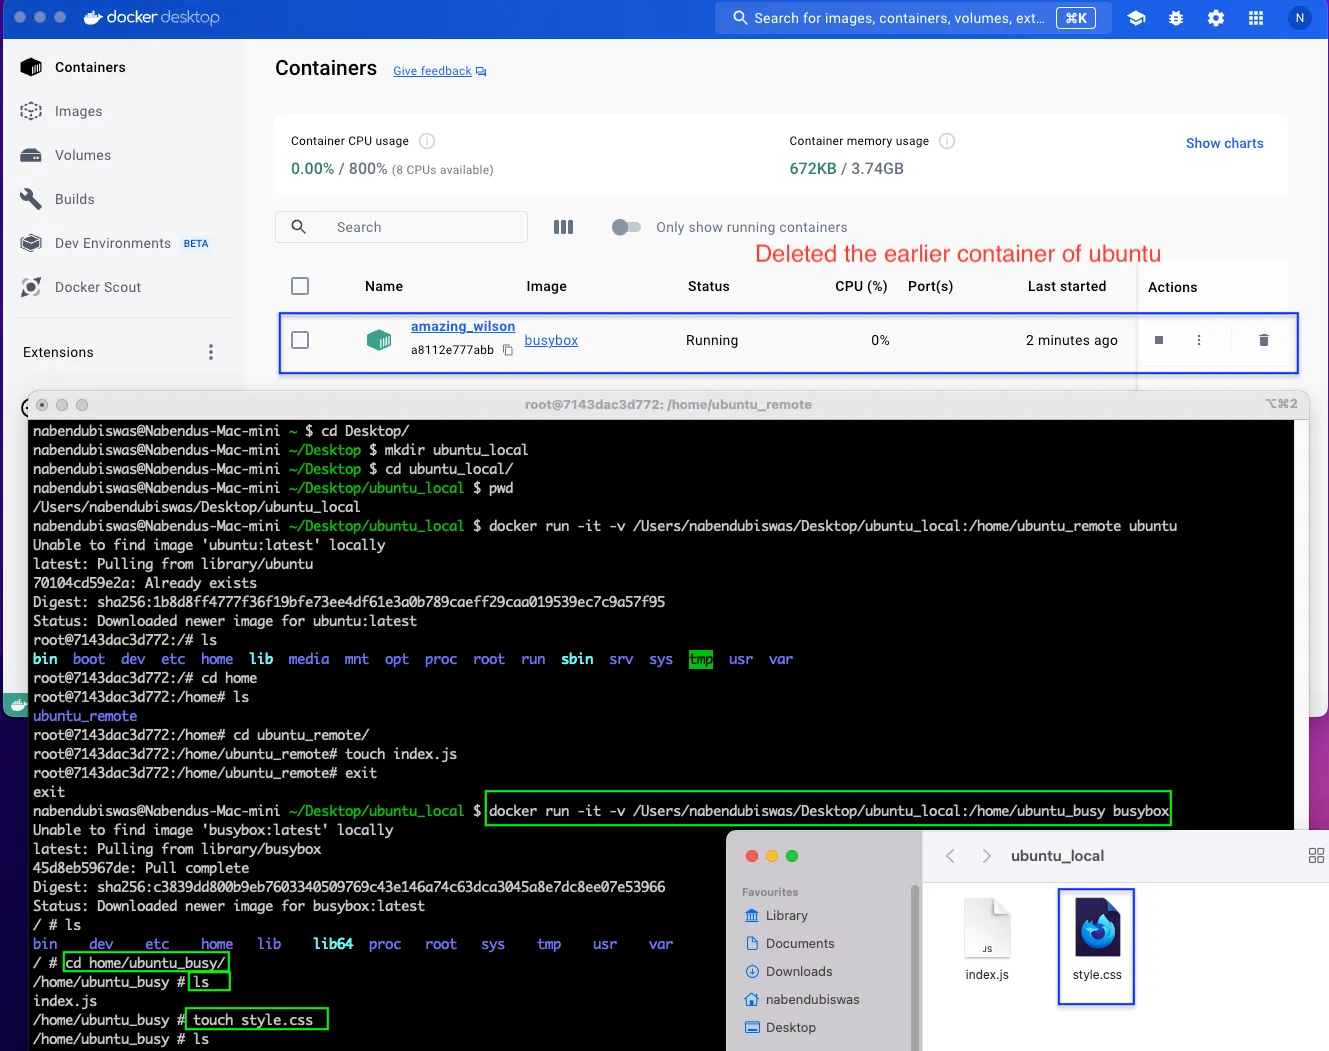
Task: Sort containers by Name column
Action: 384,286
